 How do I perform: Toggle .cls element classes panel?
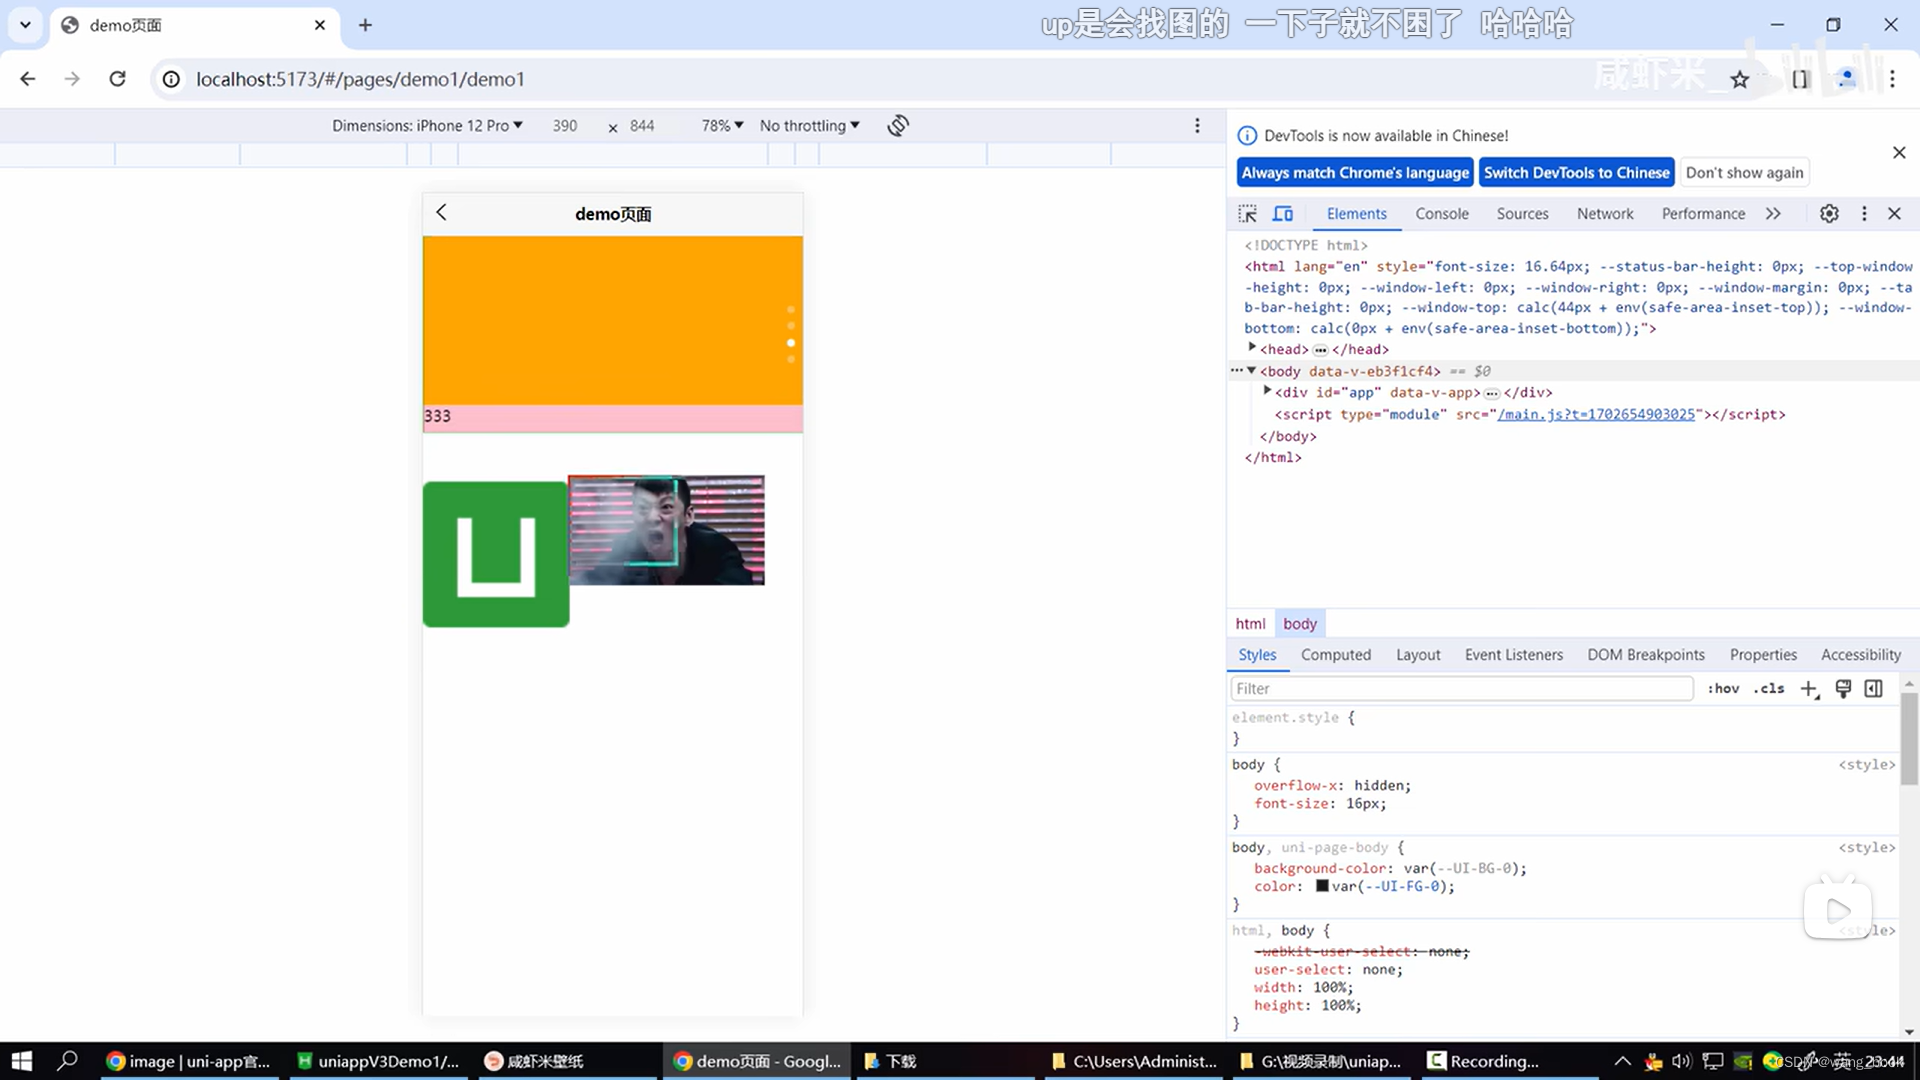1769,688
